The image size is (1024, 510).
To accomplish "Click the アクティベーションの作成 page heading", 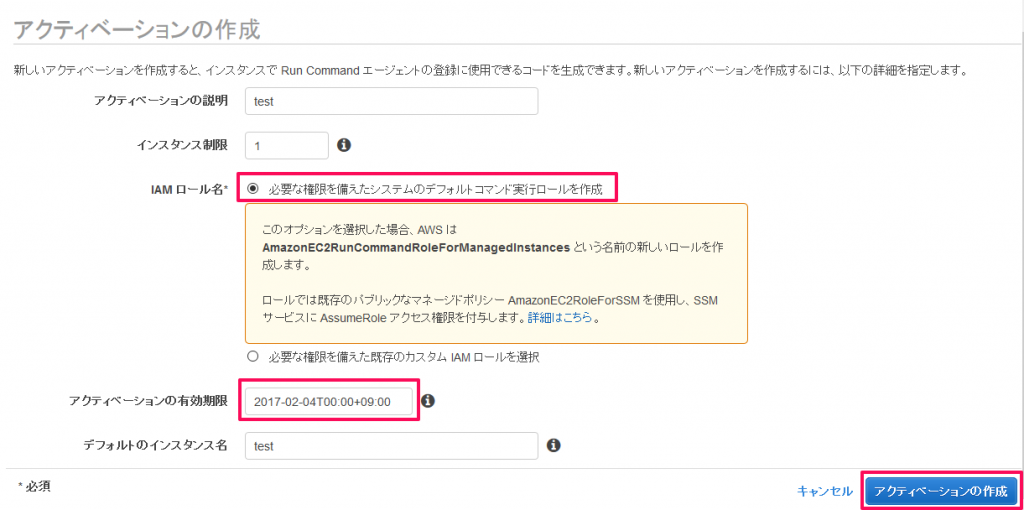I will (x=137, y=29).
